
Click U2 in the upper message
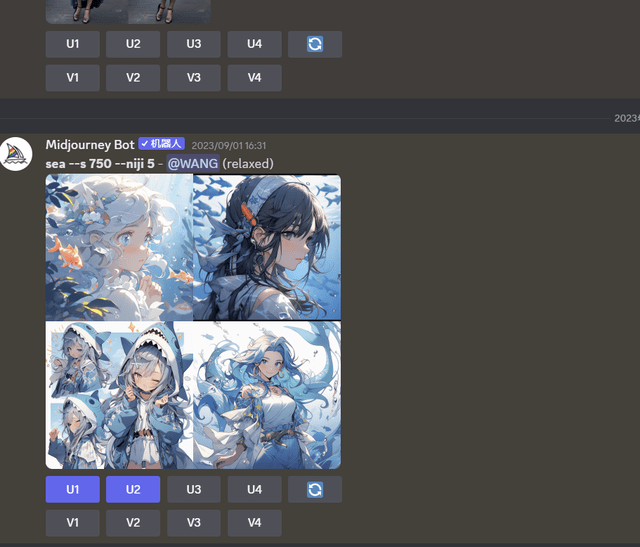[133, 44]
